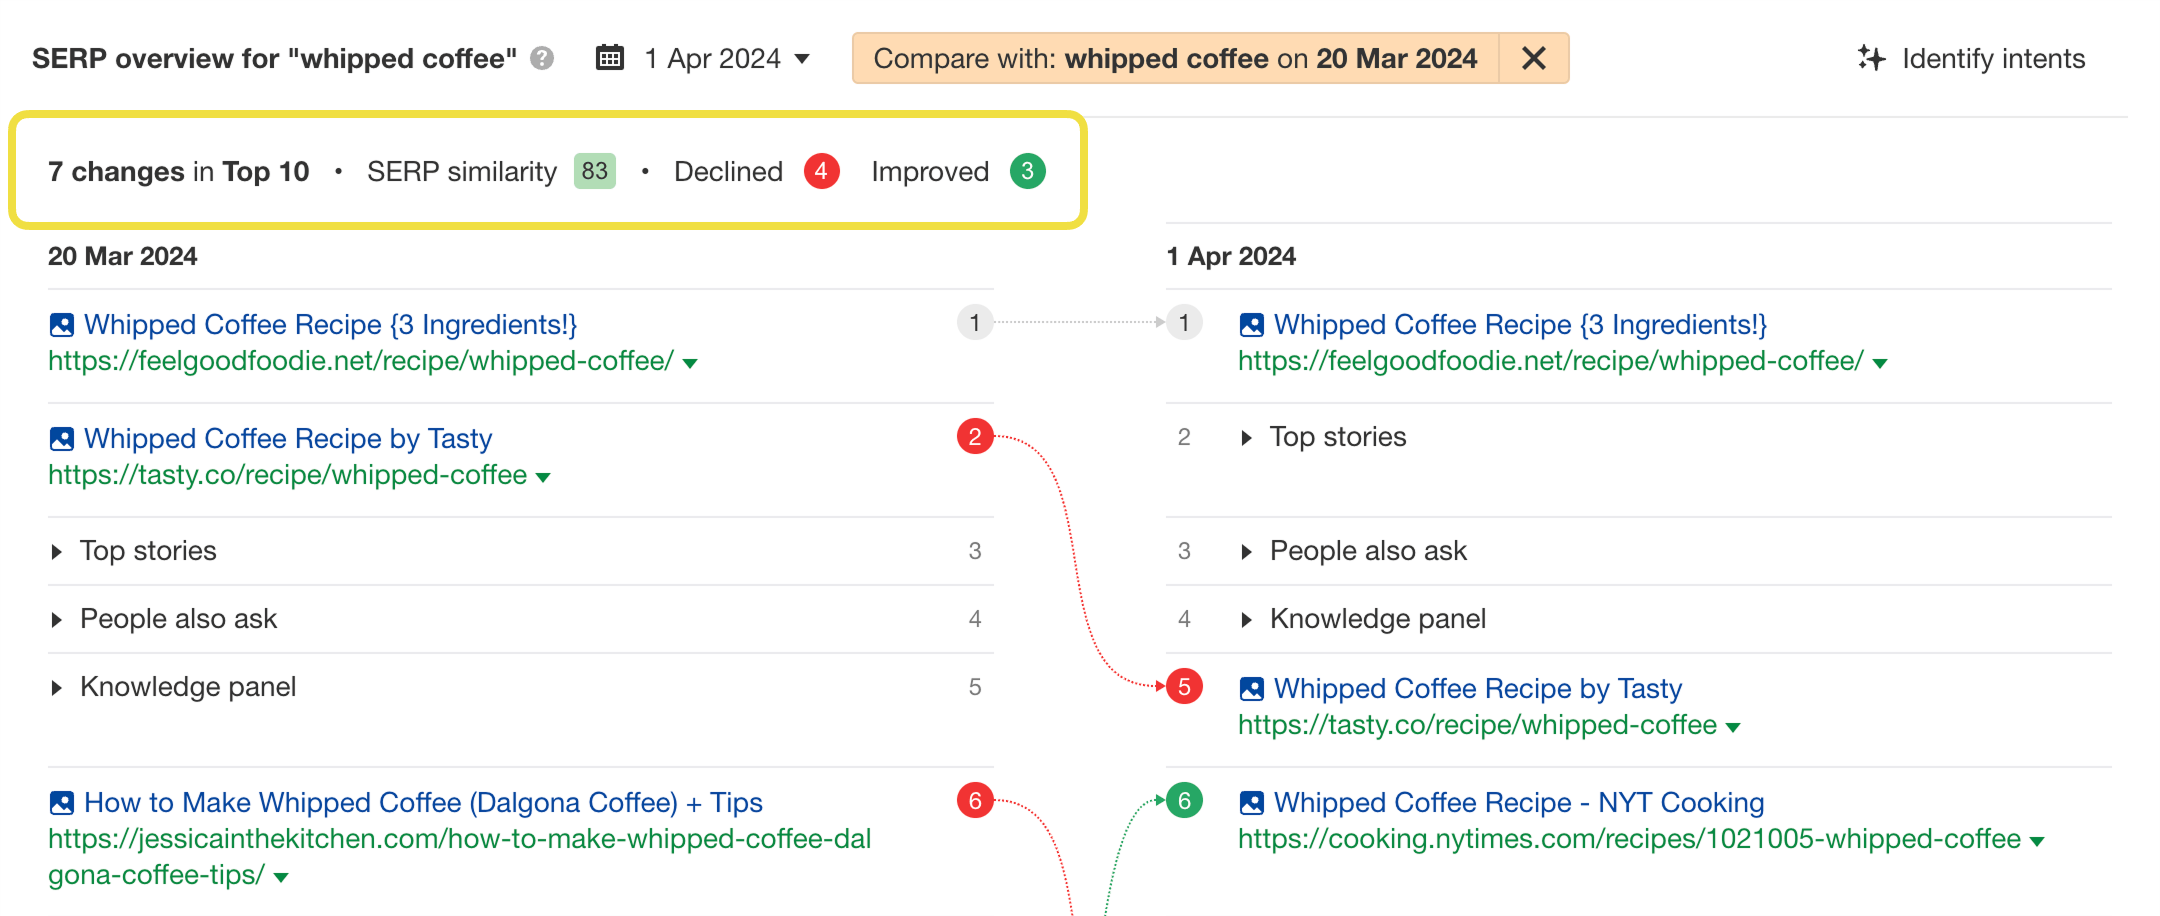This screenshot has height=916, width=2160.
Task: Click the green position 6 badge on NYT result
Action: click(x=1184, y=800)
